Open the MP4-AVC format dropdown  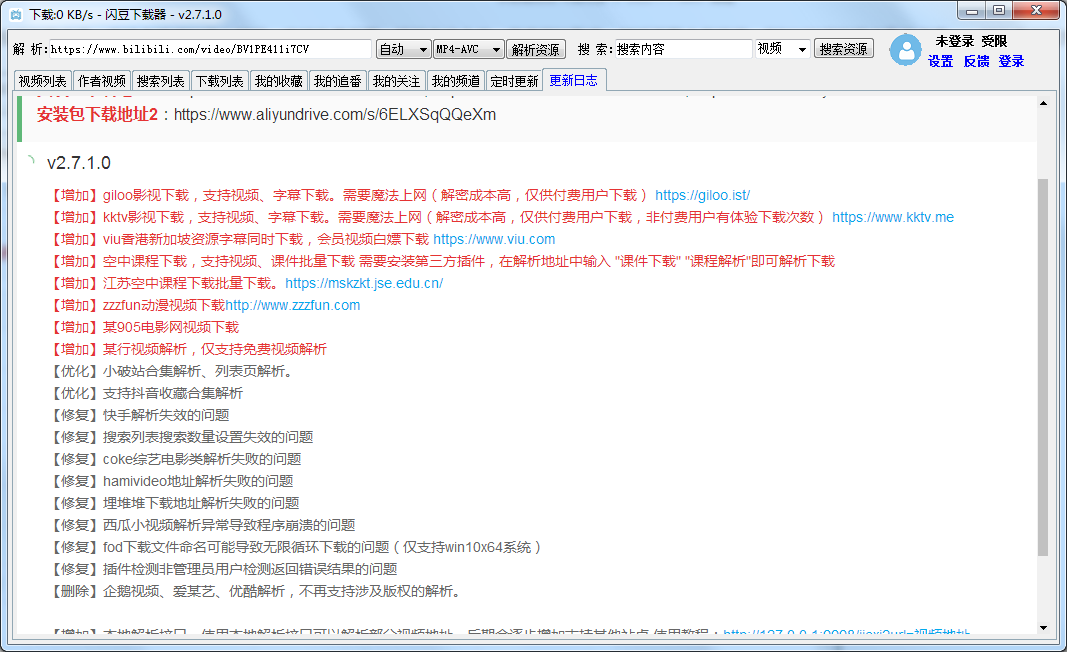click(469, 49)
